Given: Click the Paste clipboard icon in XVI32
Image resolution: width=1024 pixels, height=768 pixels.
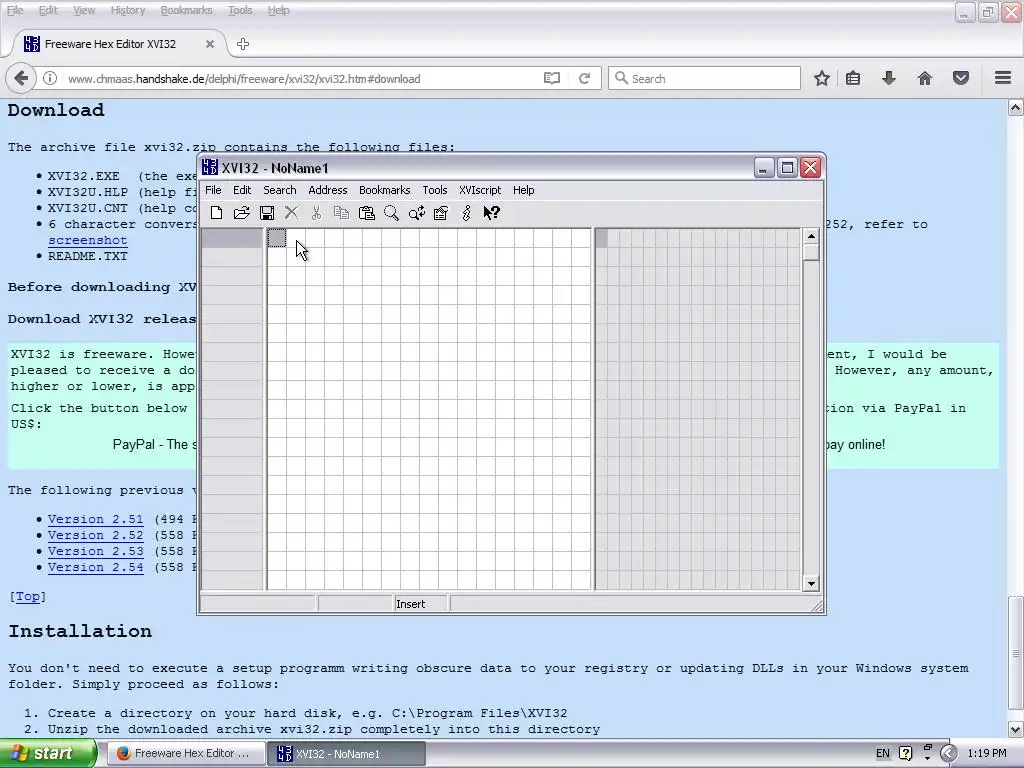Looking at the screenshot, I should click(x=366, y=213).
